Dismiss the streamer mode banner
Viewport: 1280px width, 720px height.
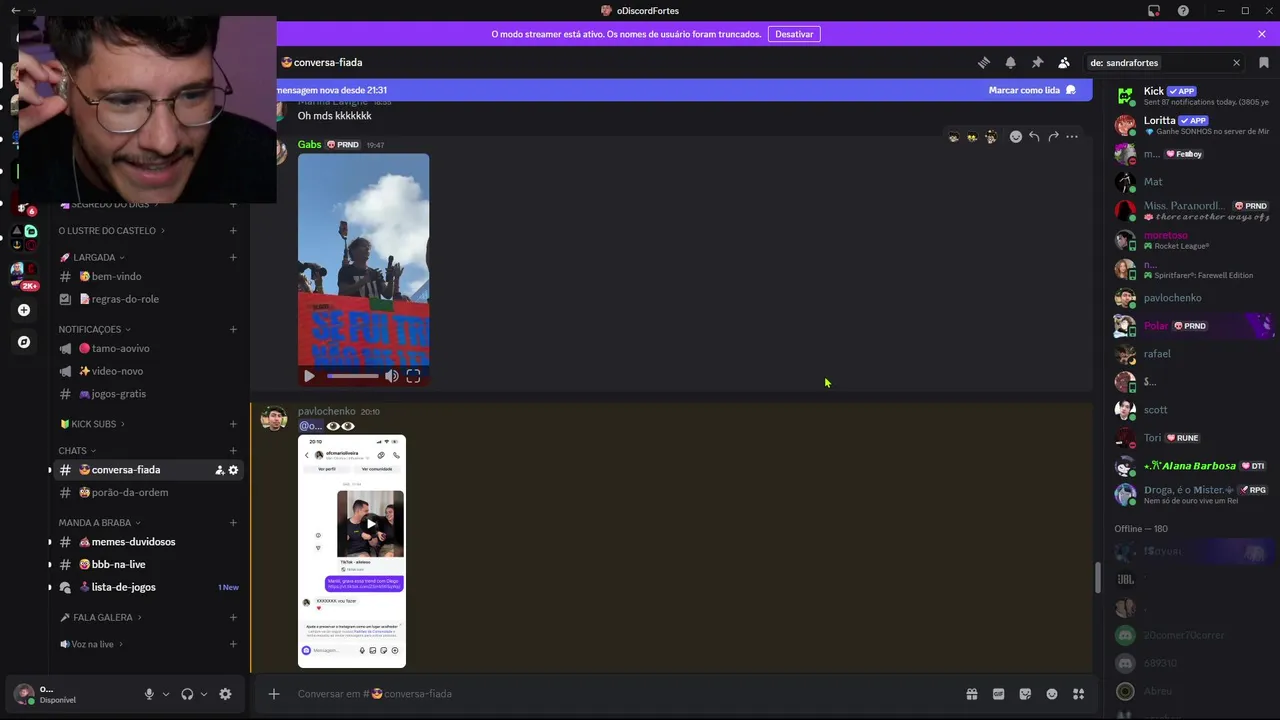click(1262, 34)
